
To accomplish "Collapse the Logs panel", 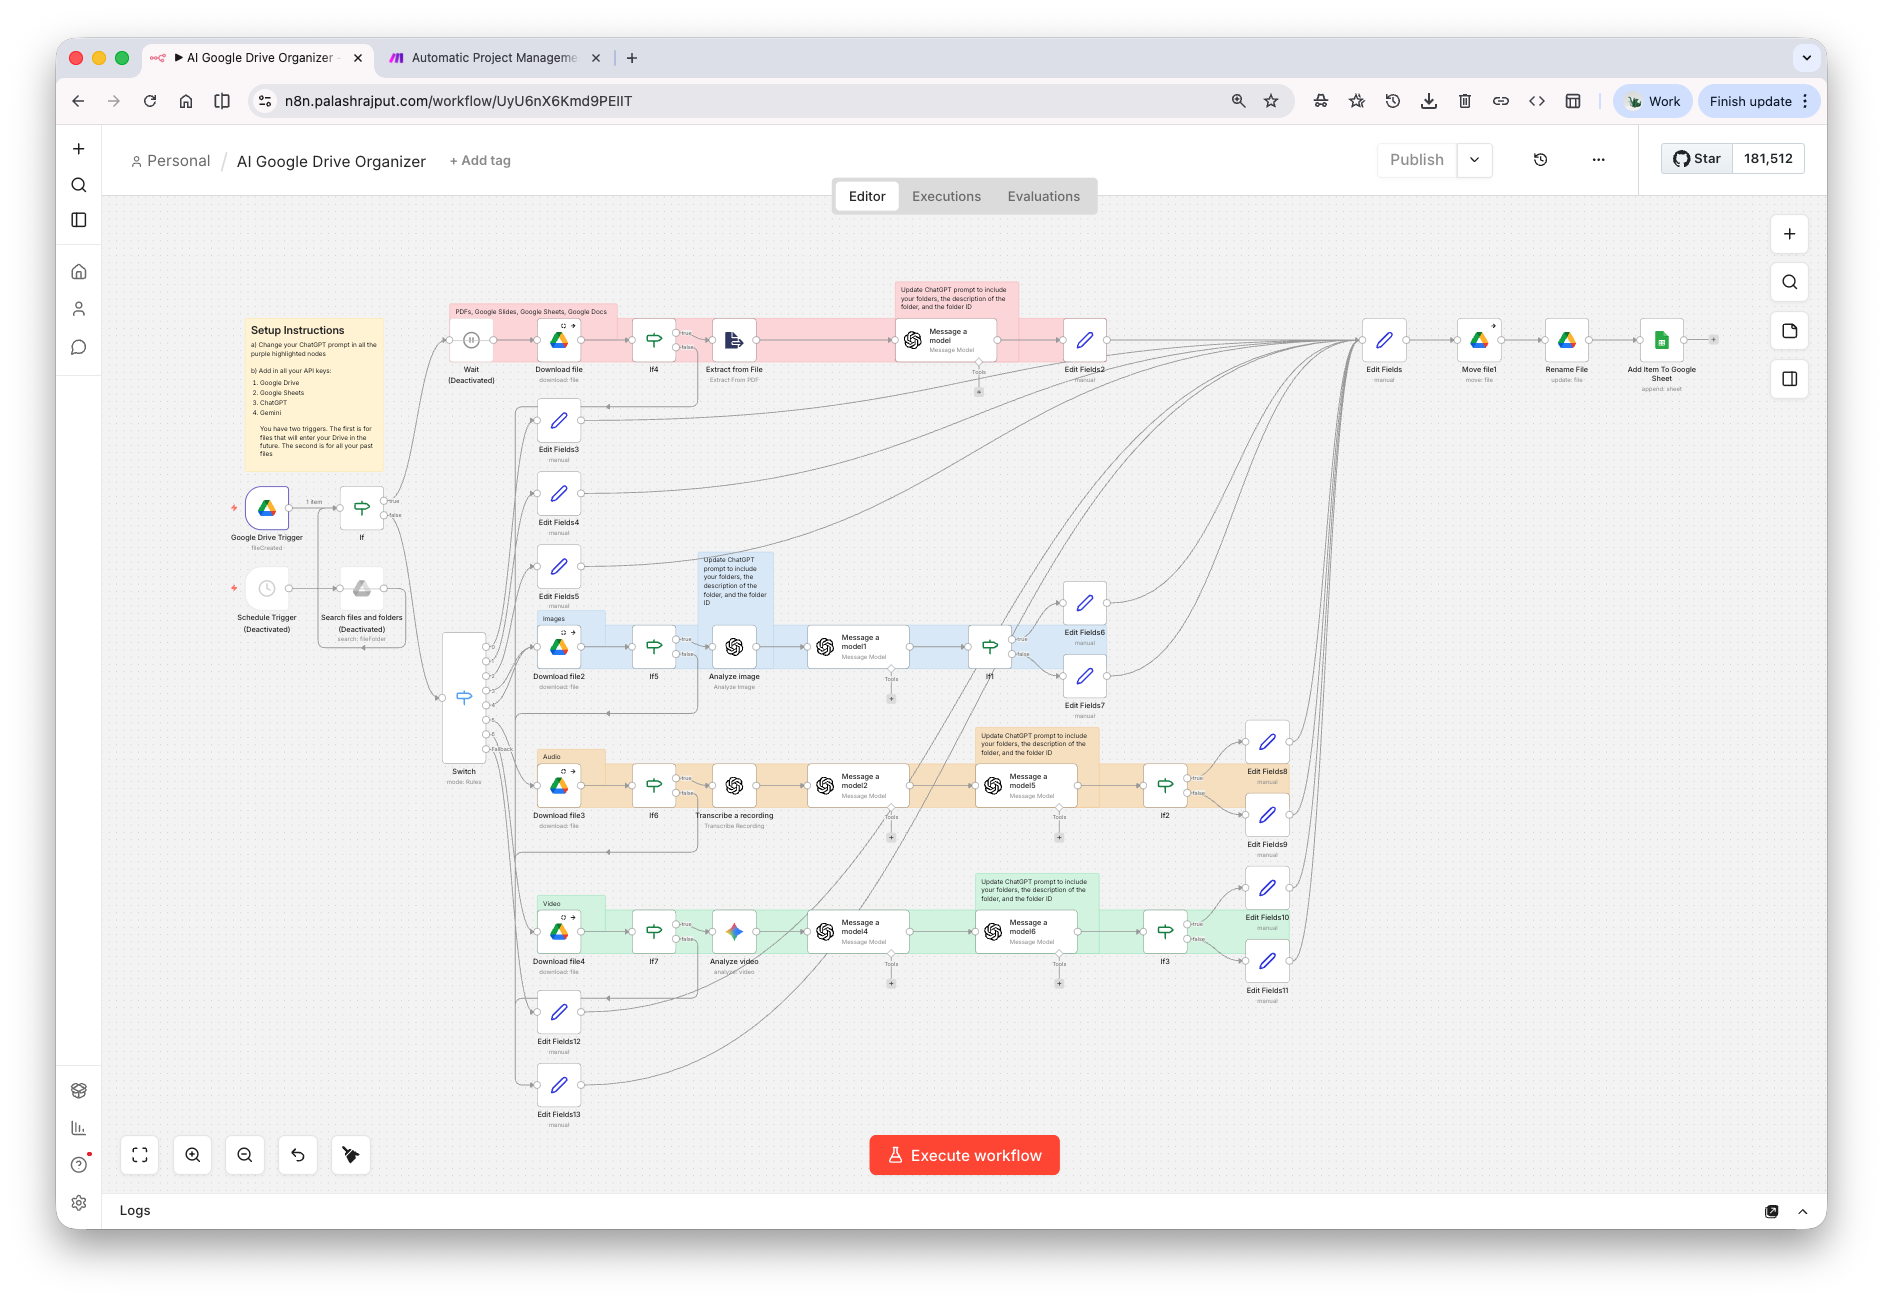I will 1803,1211.
